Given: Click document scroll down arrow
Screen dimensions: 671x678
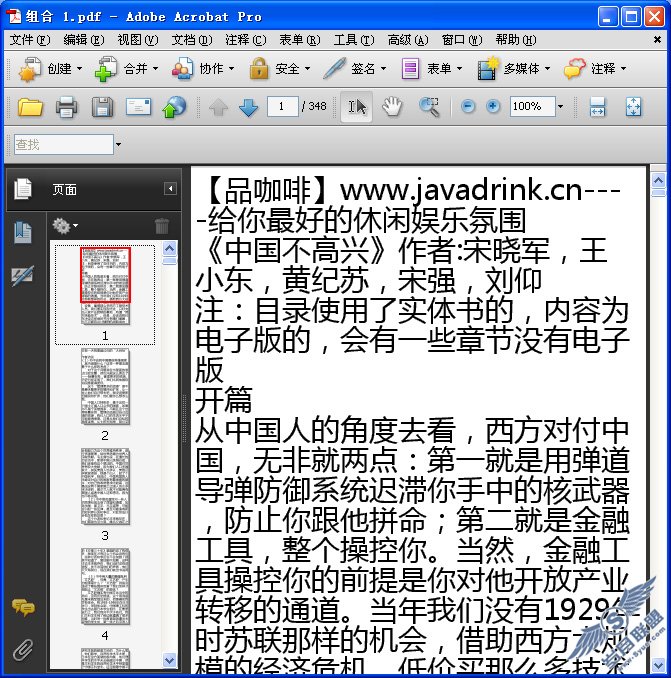Looking at the screenshot, I should (x=658, y=665).
